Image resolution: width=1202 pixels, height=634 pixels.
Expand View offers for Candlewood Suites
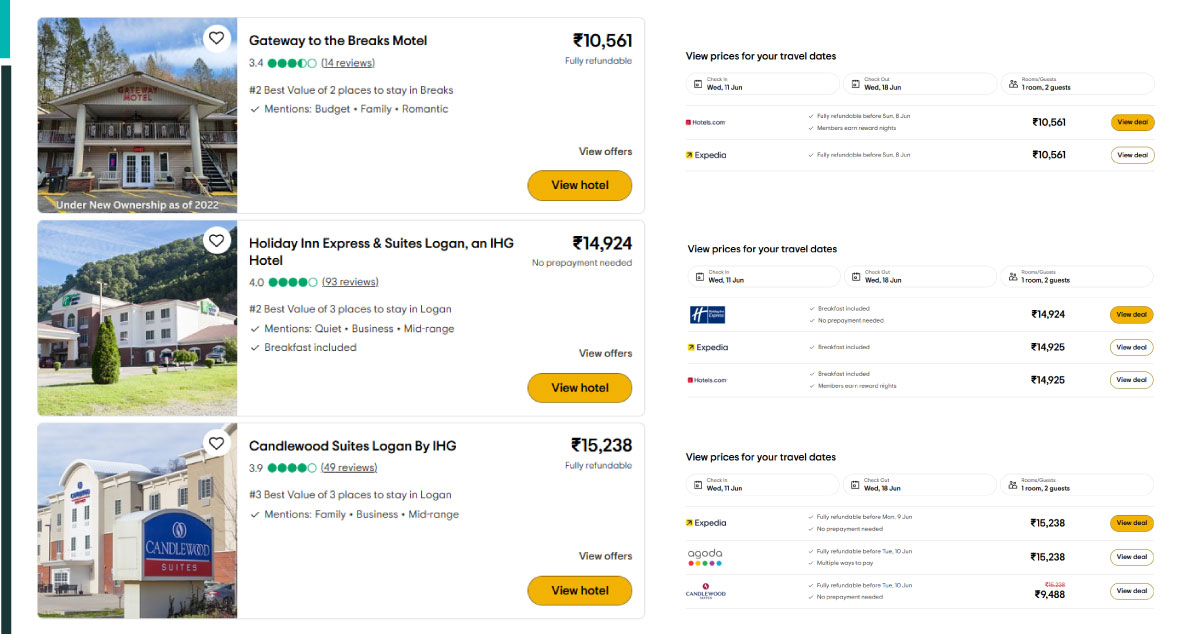tap(605, 556)
